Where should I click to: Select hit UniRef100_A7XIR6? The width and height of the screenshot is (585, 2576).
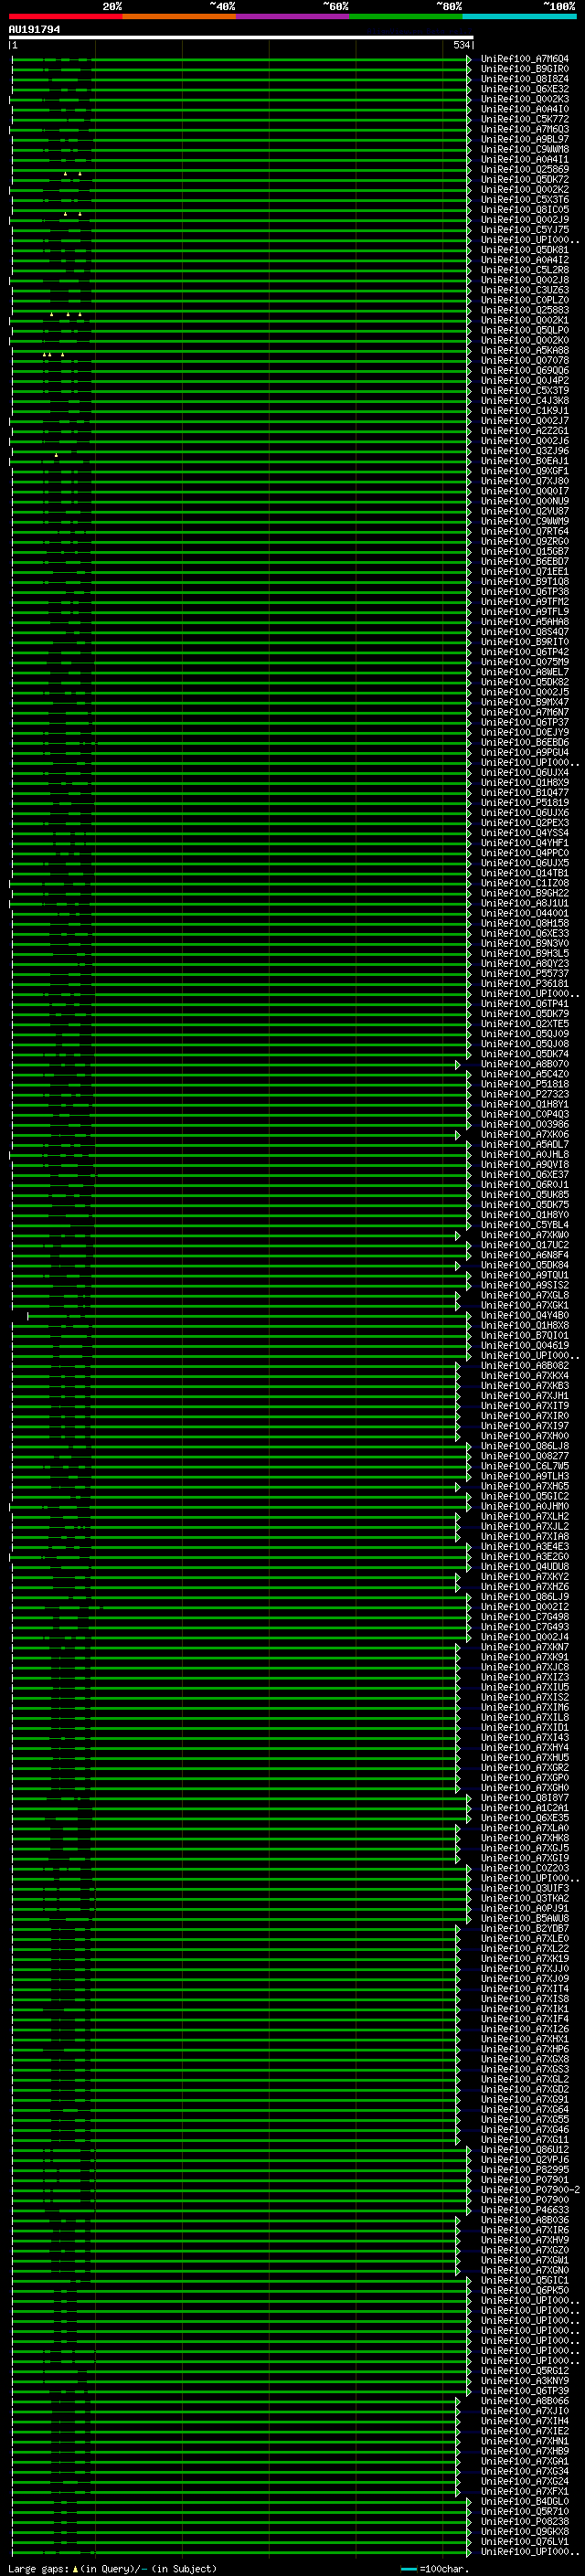(524, 2230)
